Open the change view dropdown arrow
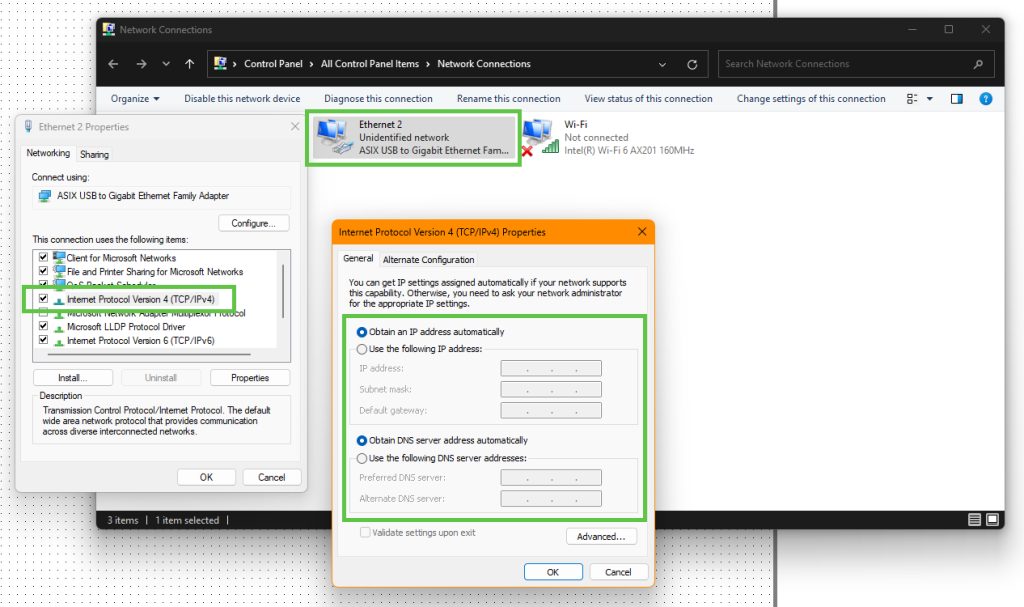1024x607 pixels. pyautogui.click(x=929, y=99)
